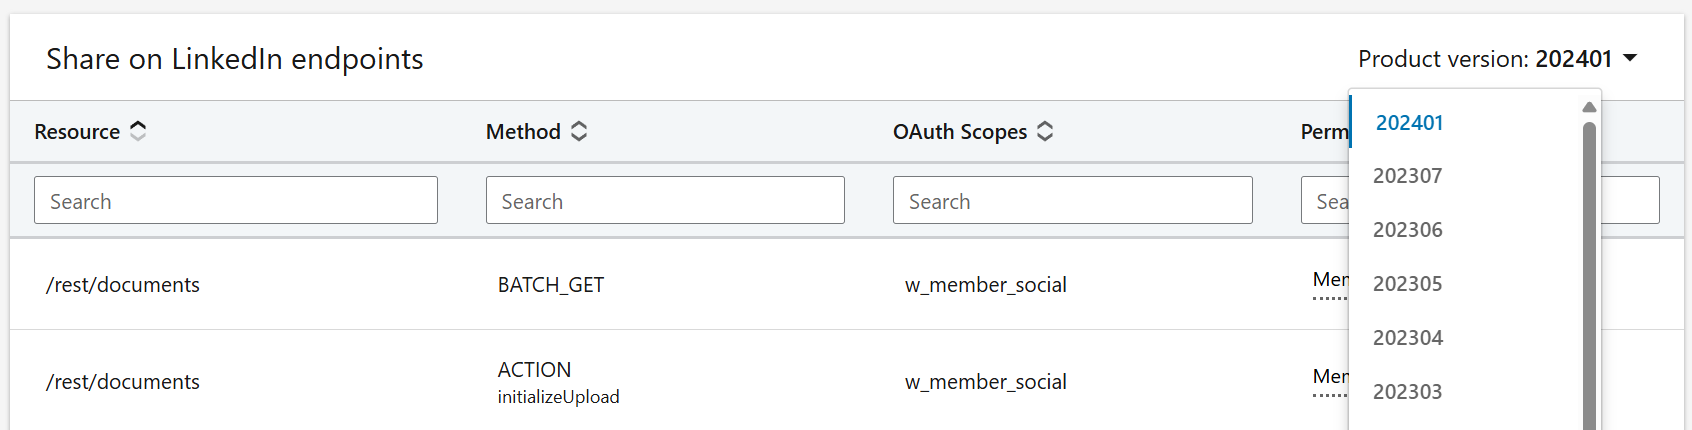
Task: Sort by the Resource column sort icon
Action: coord(138,131)
